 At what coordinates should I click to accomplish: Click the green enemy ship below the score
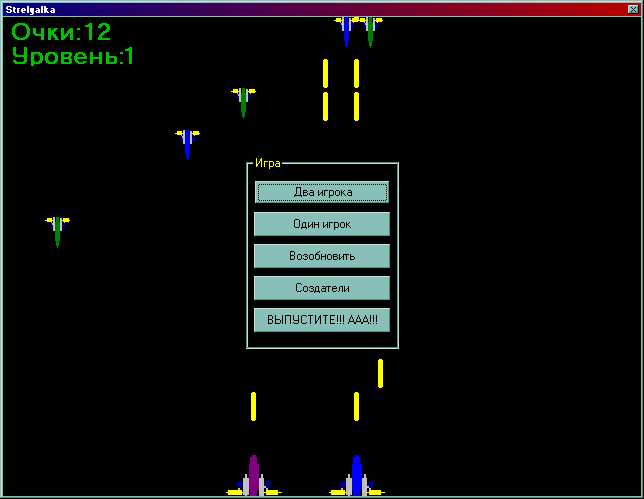coord(243,103)
